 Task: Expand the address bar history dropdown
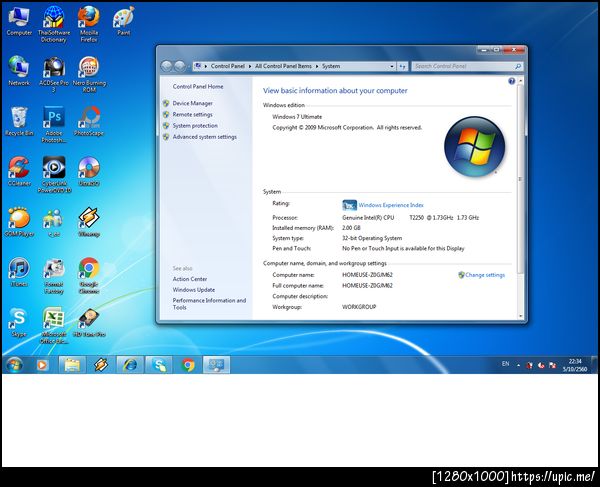point(392,66)
